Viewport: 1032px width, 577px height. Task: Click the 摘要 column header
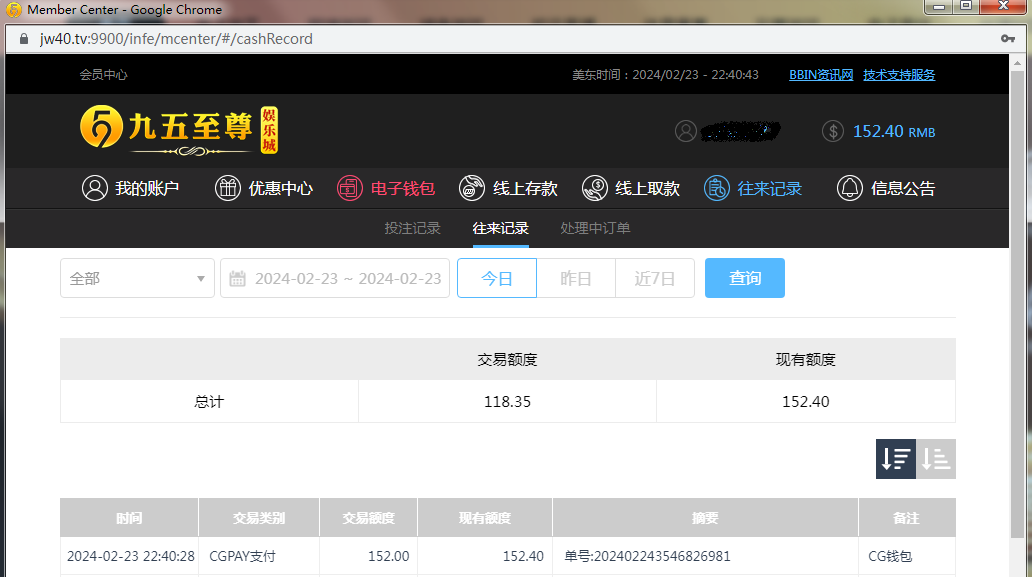point(705,518)
